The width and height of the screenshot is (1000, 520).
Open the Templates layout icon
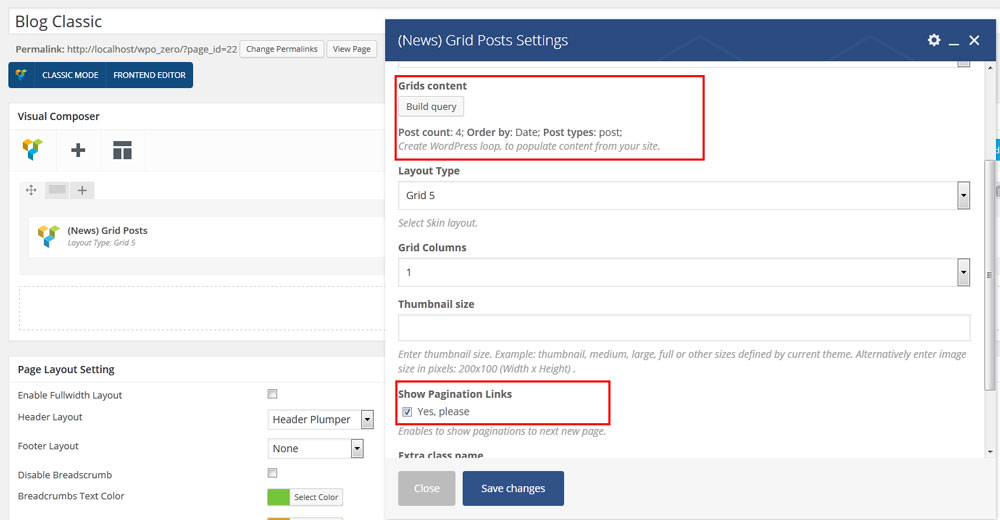click(x=122, y=150)
